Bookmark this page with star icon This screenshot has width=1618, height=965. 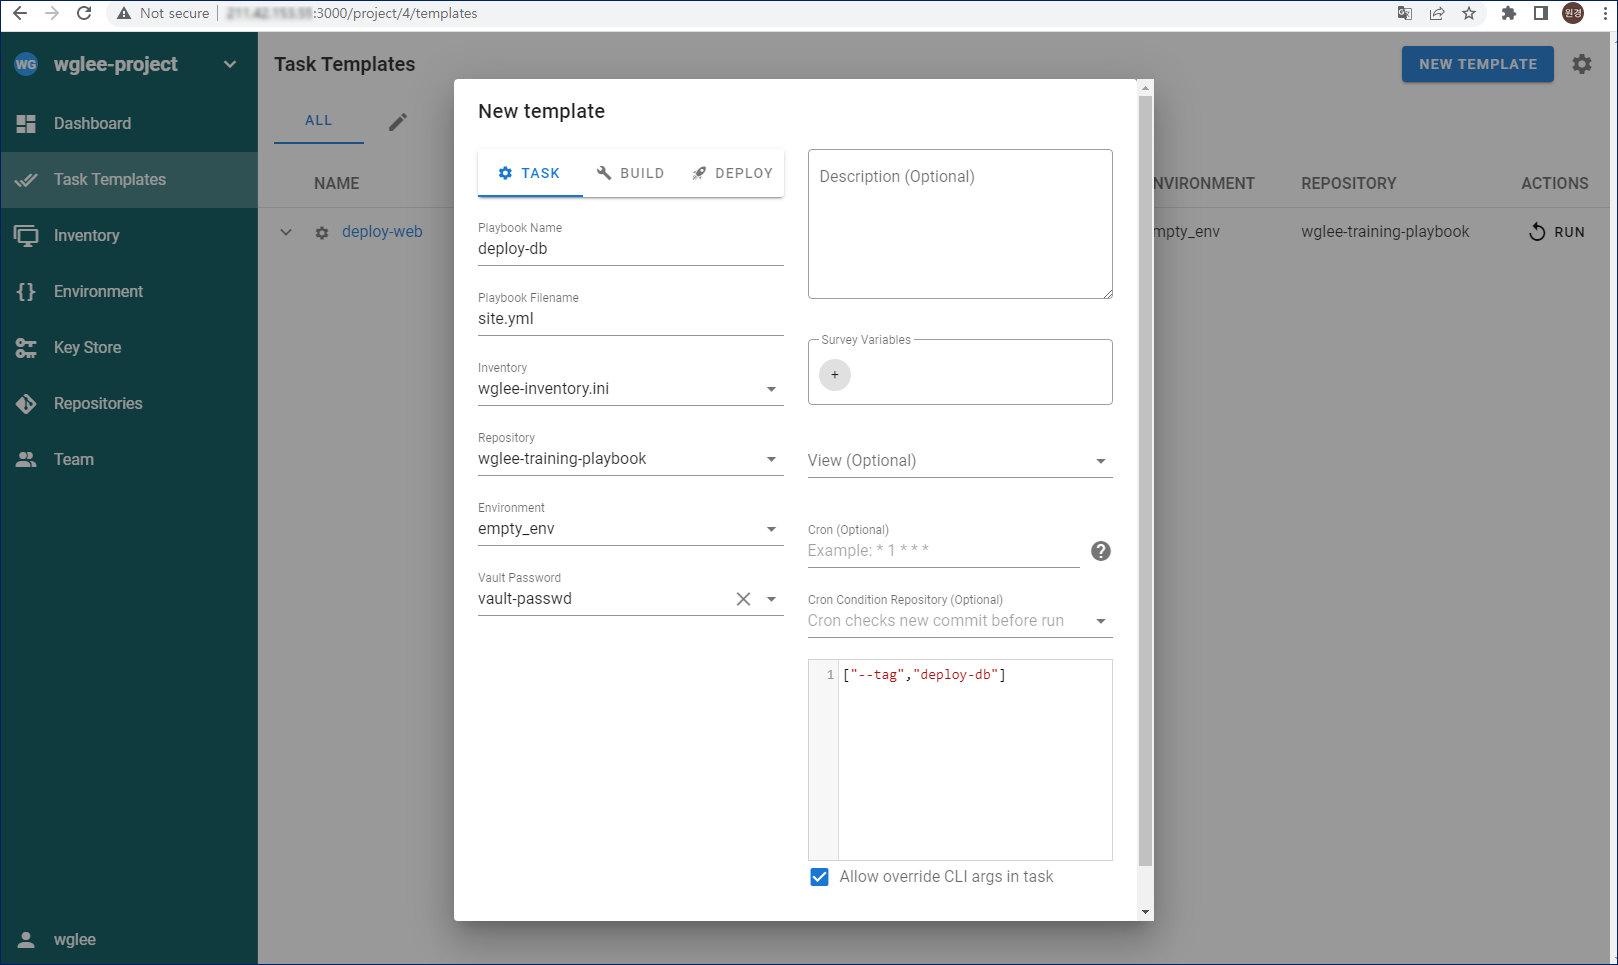[x=1469, y=13]
